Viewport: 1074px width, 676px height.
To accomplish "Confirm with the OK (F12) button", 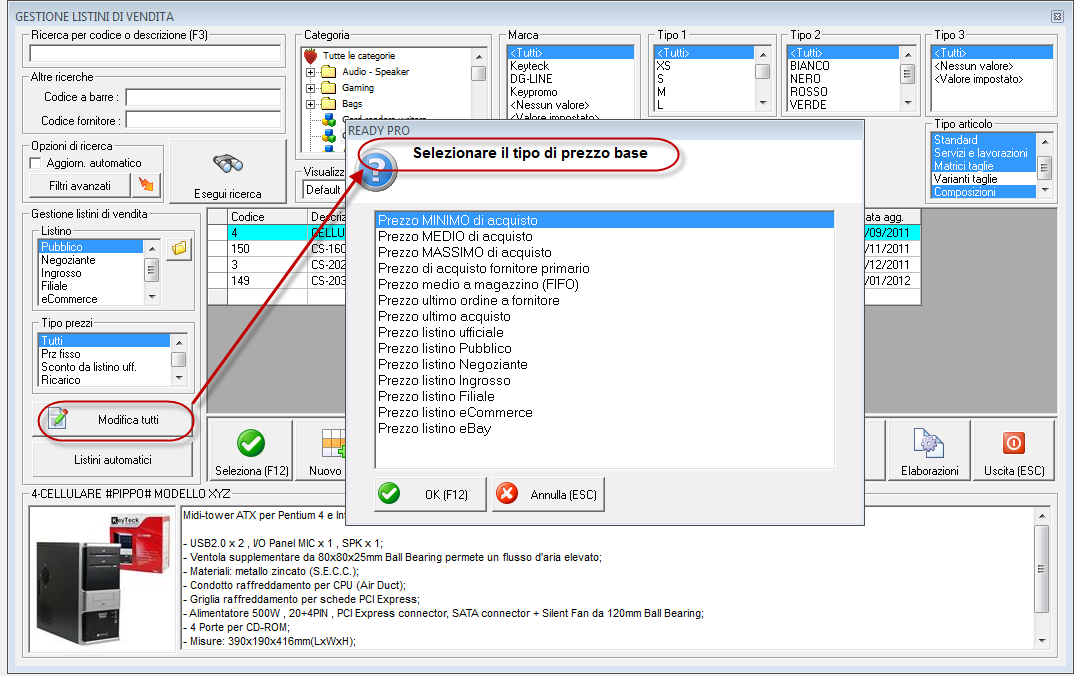I will tap(430, 495).
